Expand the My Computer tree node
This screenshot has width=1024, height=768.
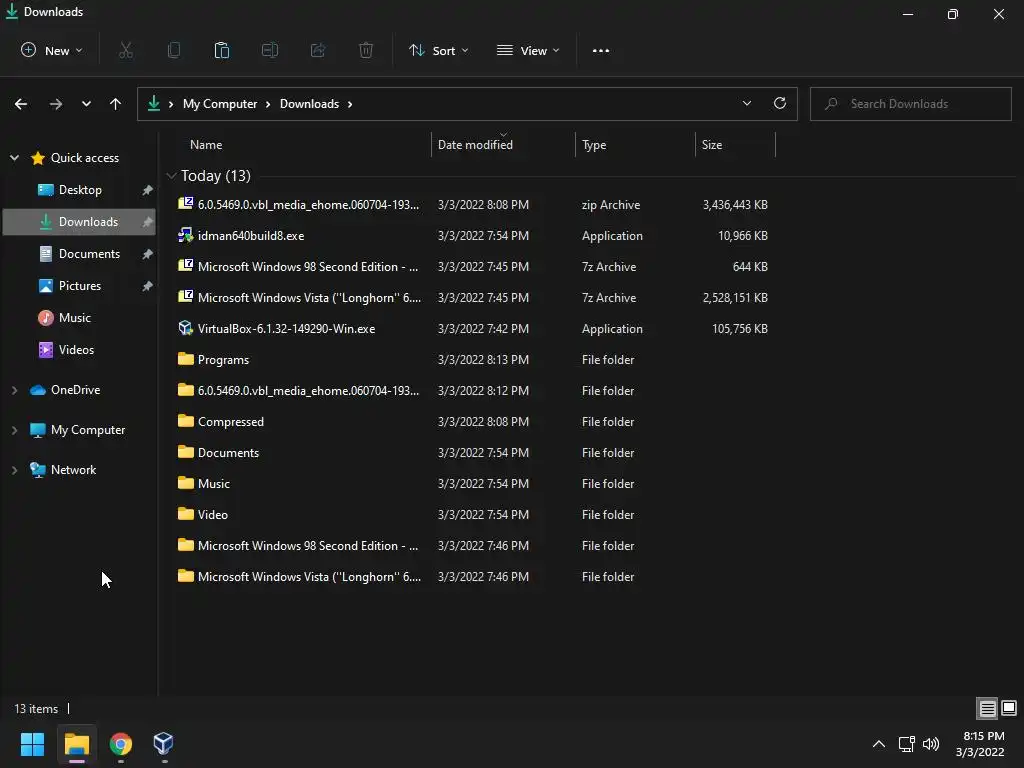coord(14,430)
